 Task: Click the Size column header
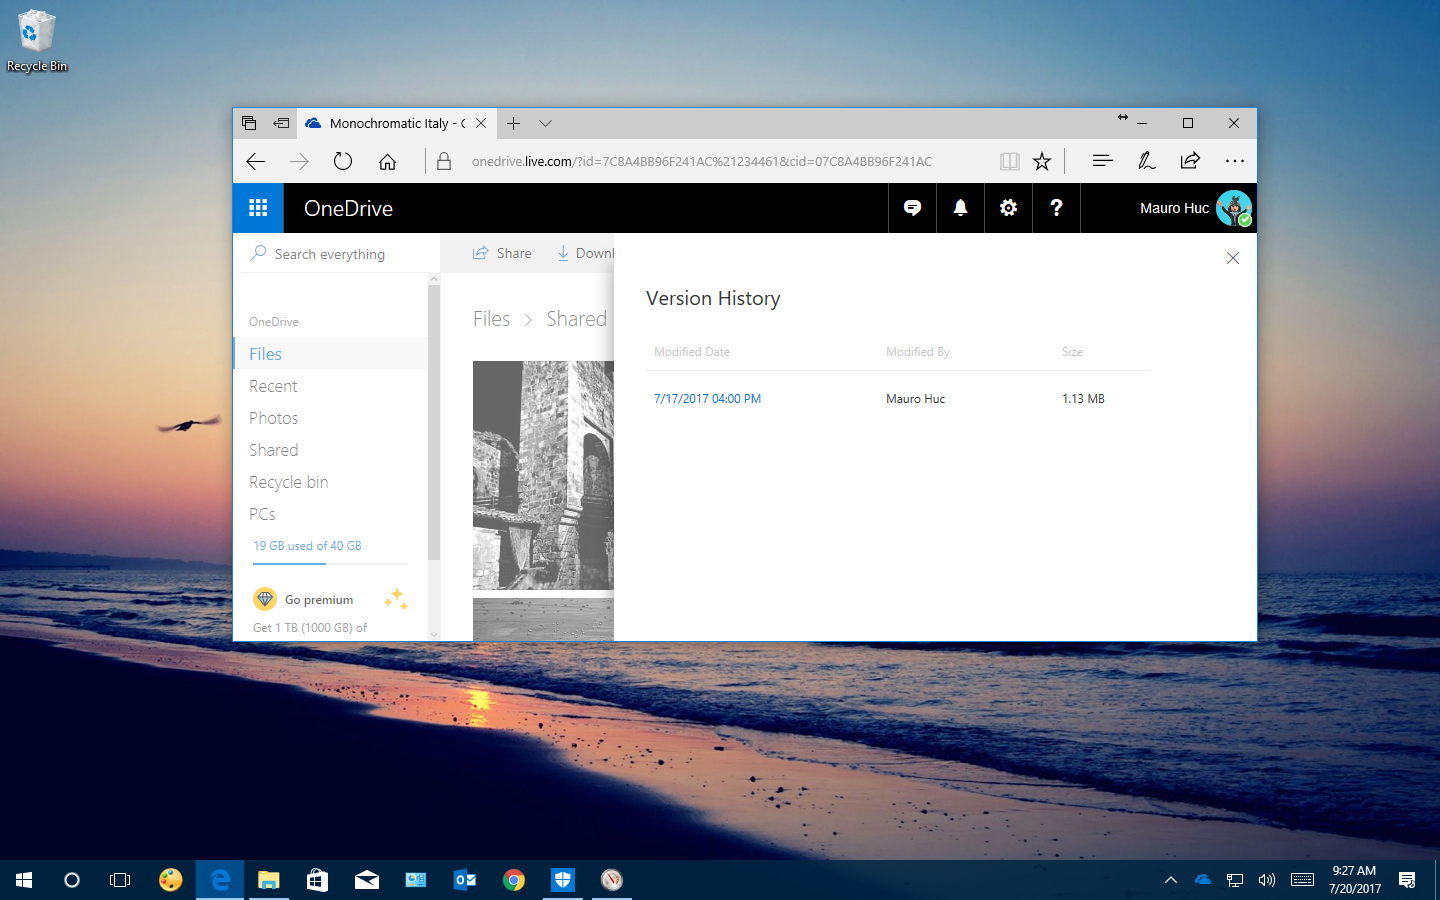[1072, 352]
